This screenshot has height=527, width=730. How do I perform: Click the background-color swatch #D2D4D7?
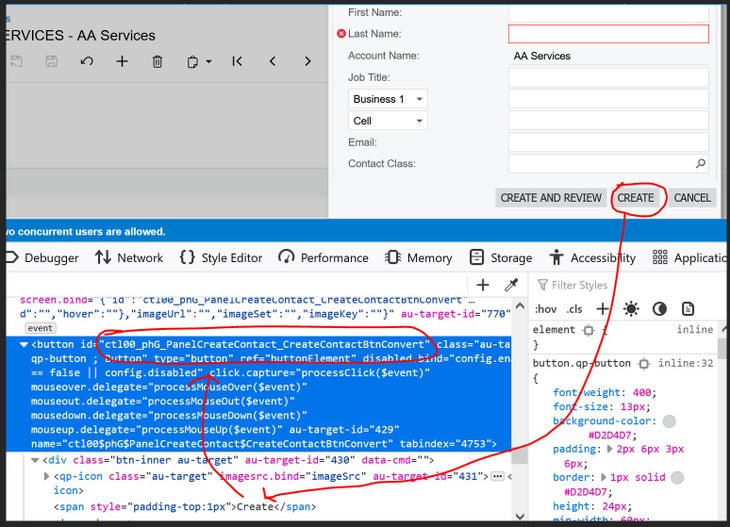pyautogui.click(x=669, y=421)
